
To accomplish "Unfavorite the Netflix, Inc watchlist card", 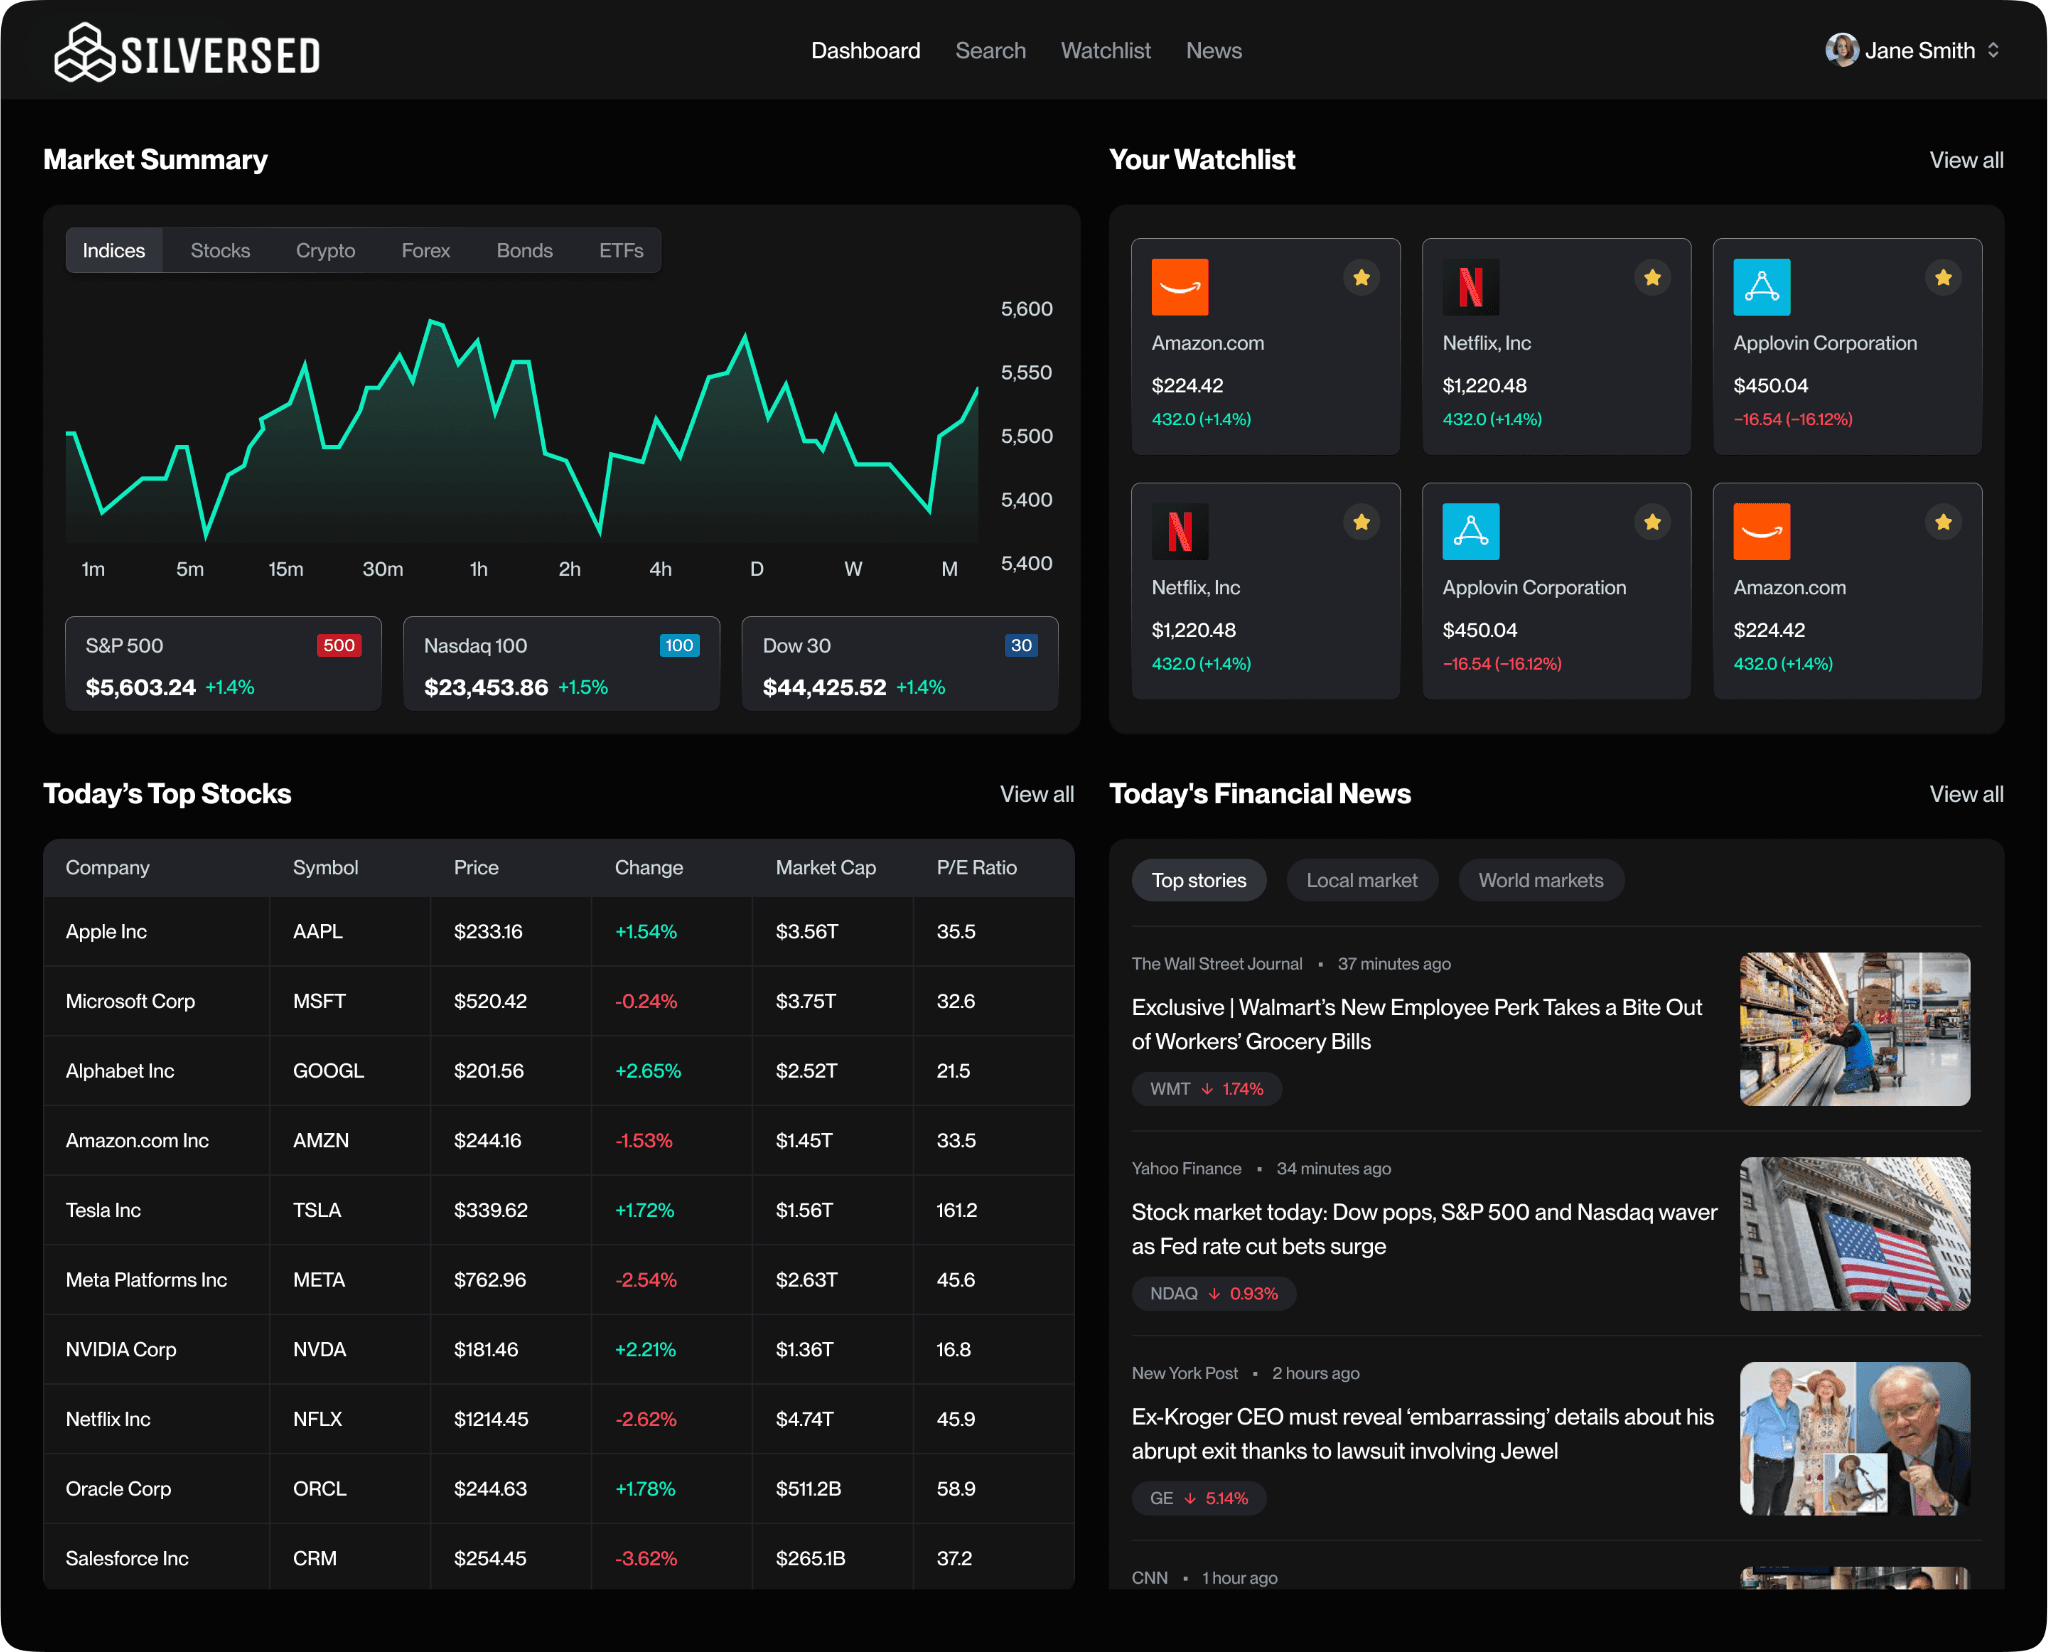I will pyautogui.click(x=1652, y=277).
